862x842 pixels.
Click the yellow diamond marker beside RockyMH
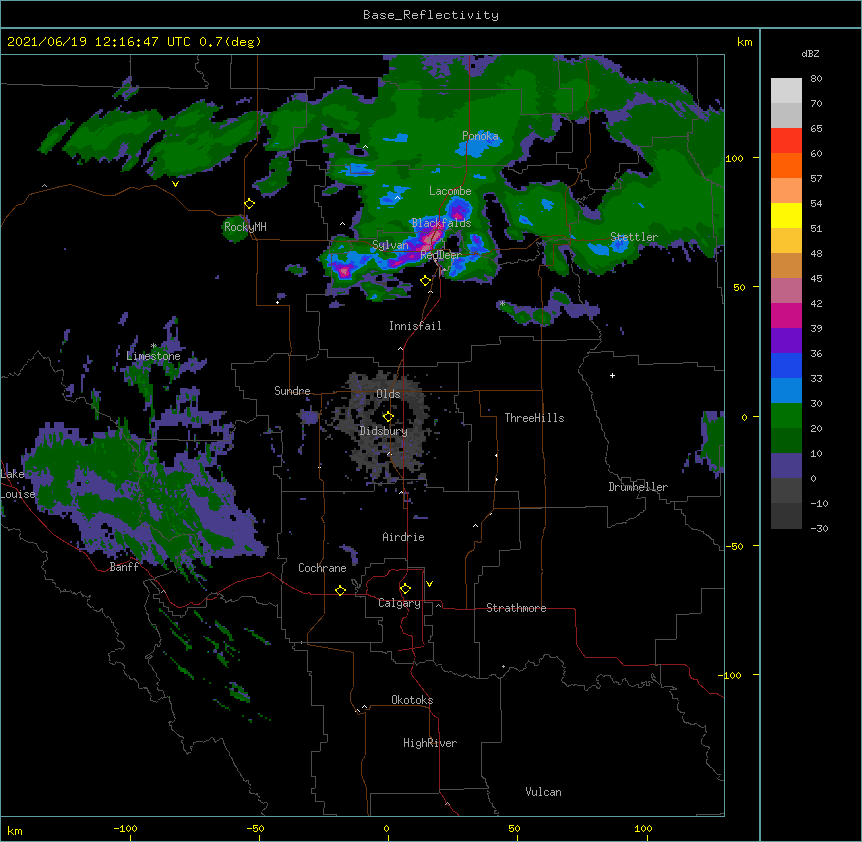coord(250,204)
